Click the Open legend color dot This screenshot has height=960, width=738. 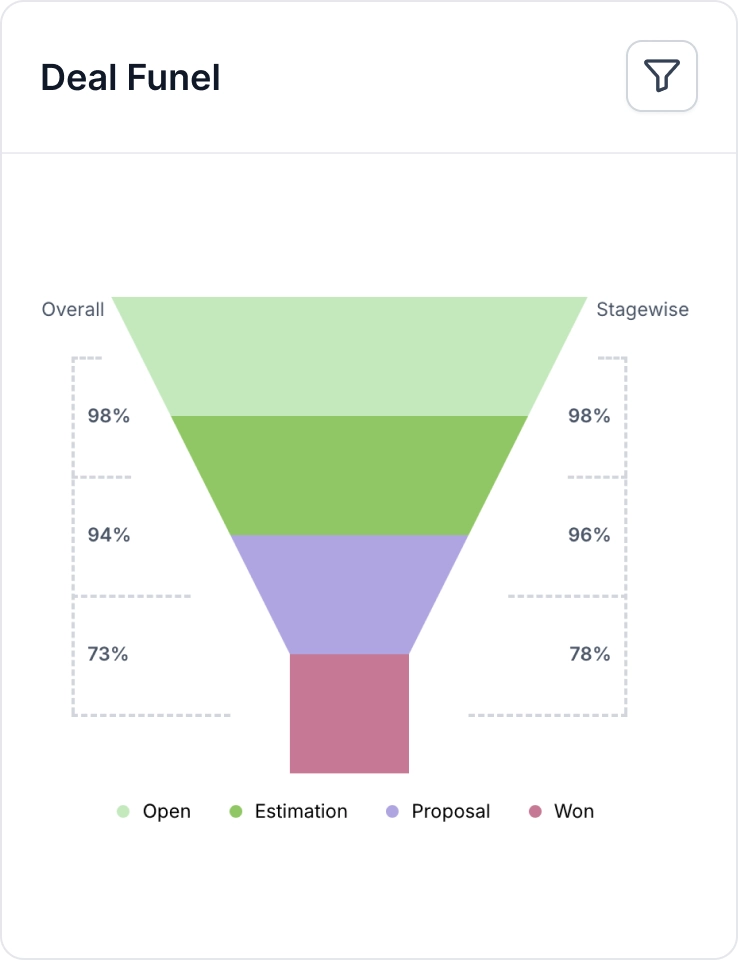coord(121,811)
